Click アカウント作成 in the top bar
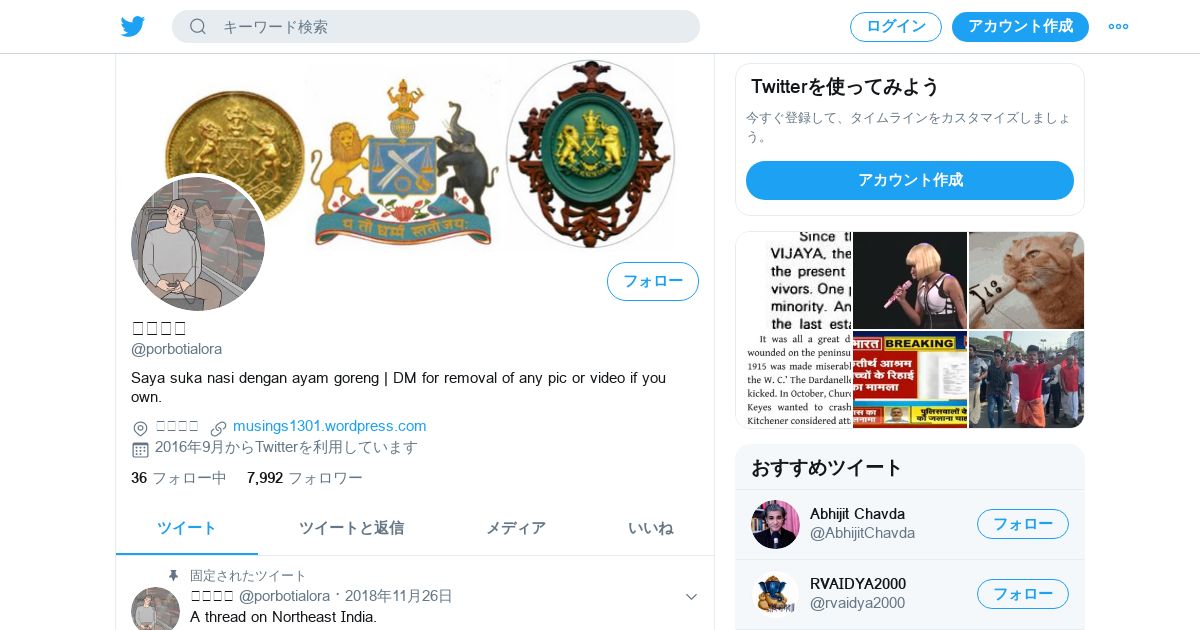 pyautogui.click(x=1020, y=27)
